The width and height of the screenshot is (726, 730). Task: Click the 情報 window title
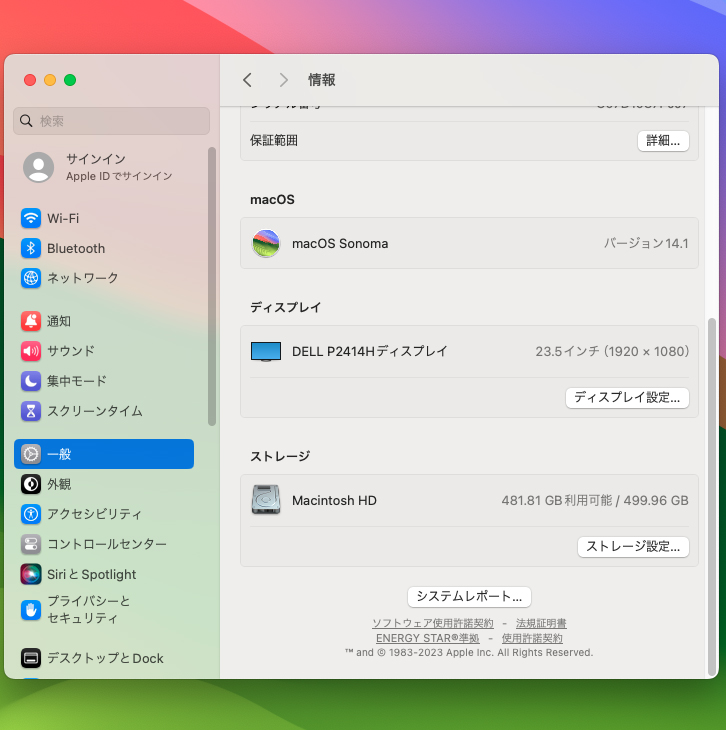(321, 80)
